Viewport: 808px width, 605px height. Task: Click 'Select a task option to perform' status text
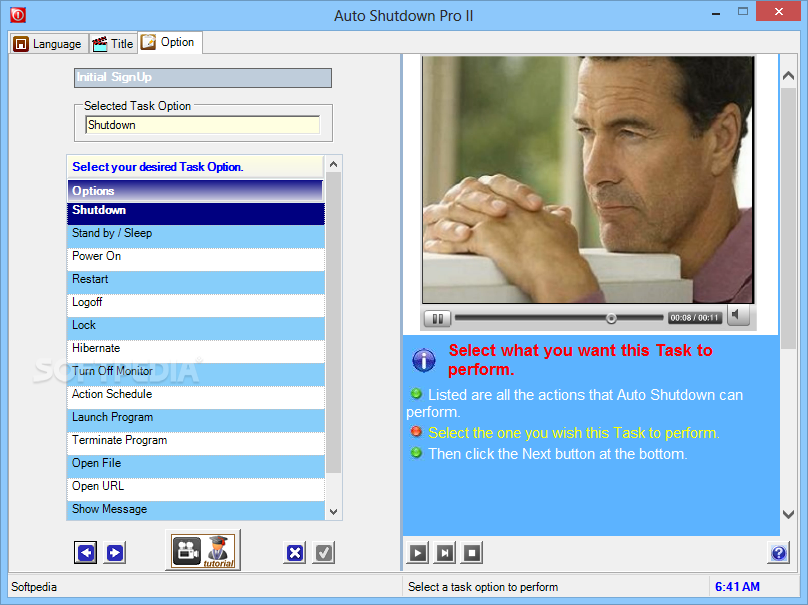[x=483, y=587]
